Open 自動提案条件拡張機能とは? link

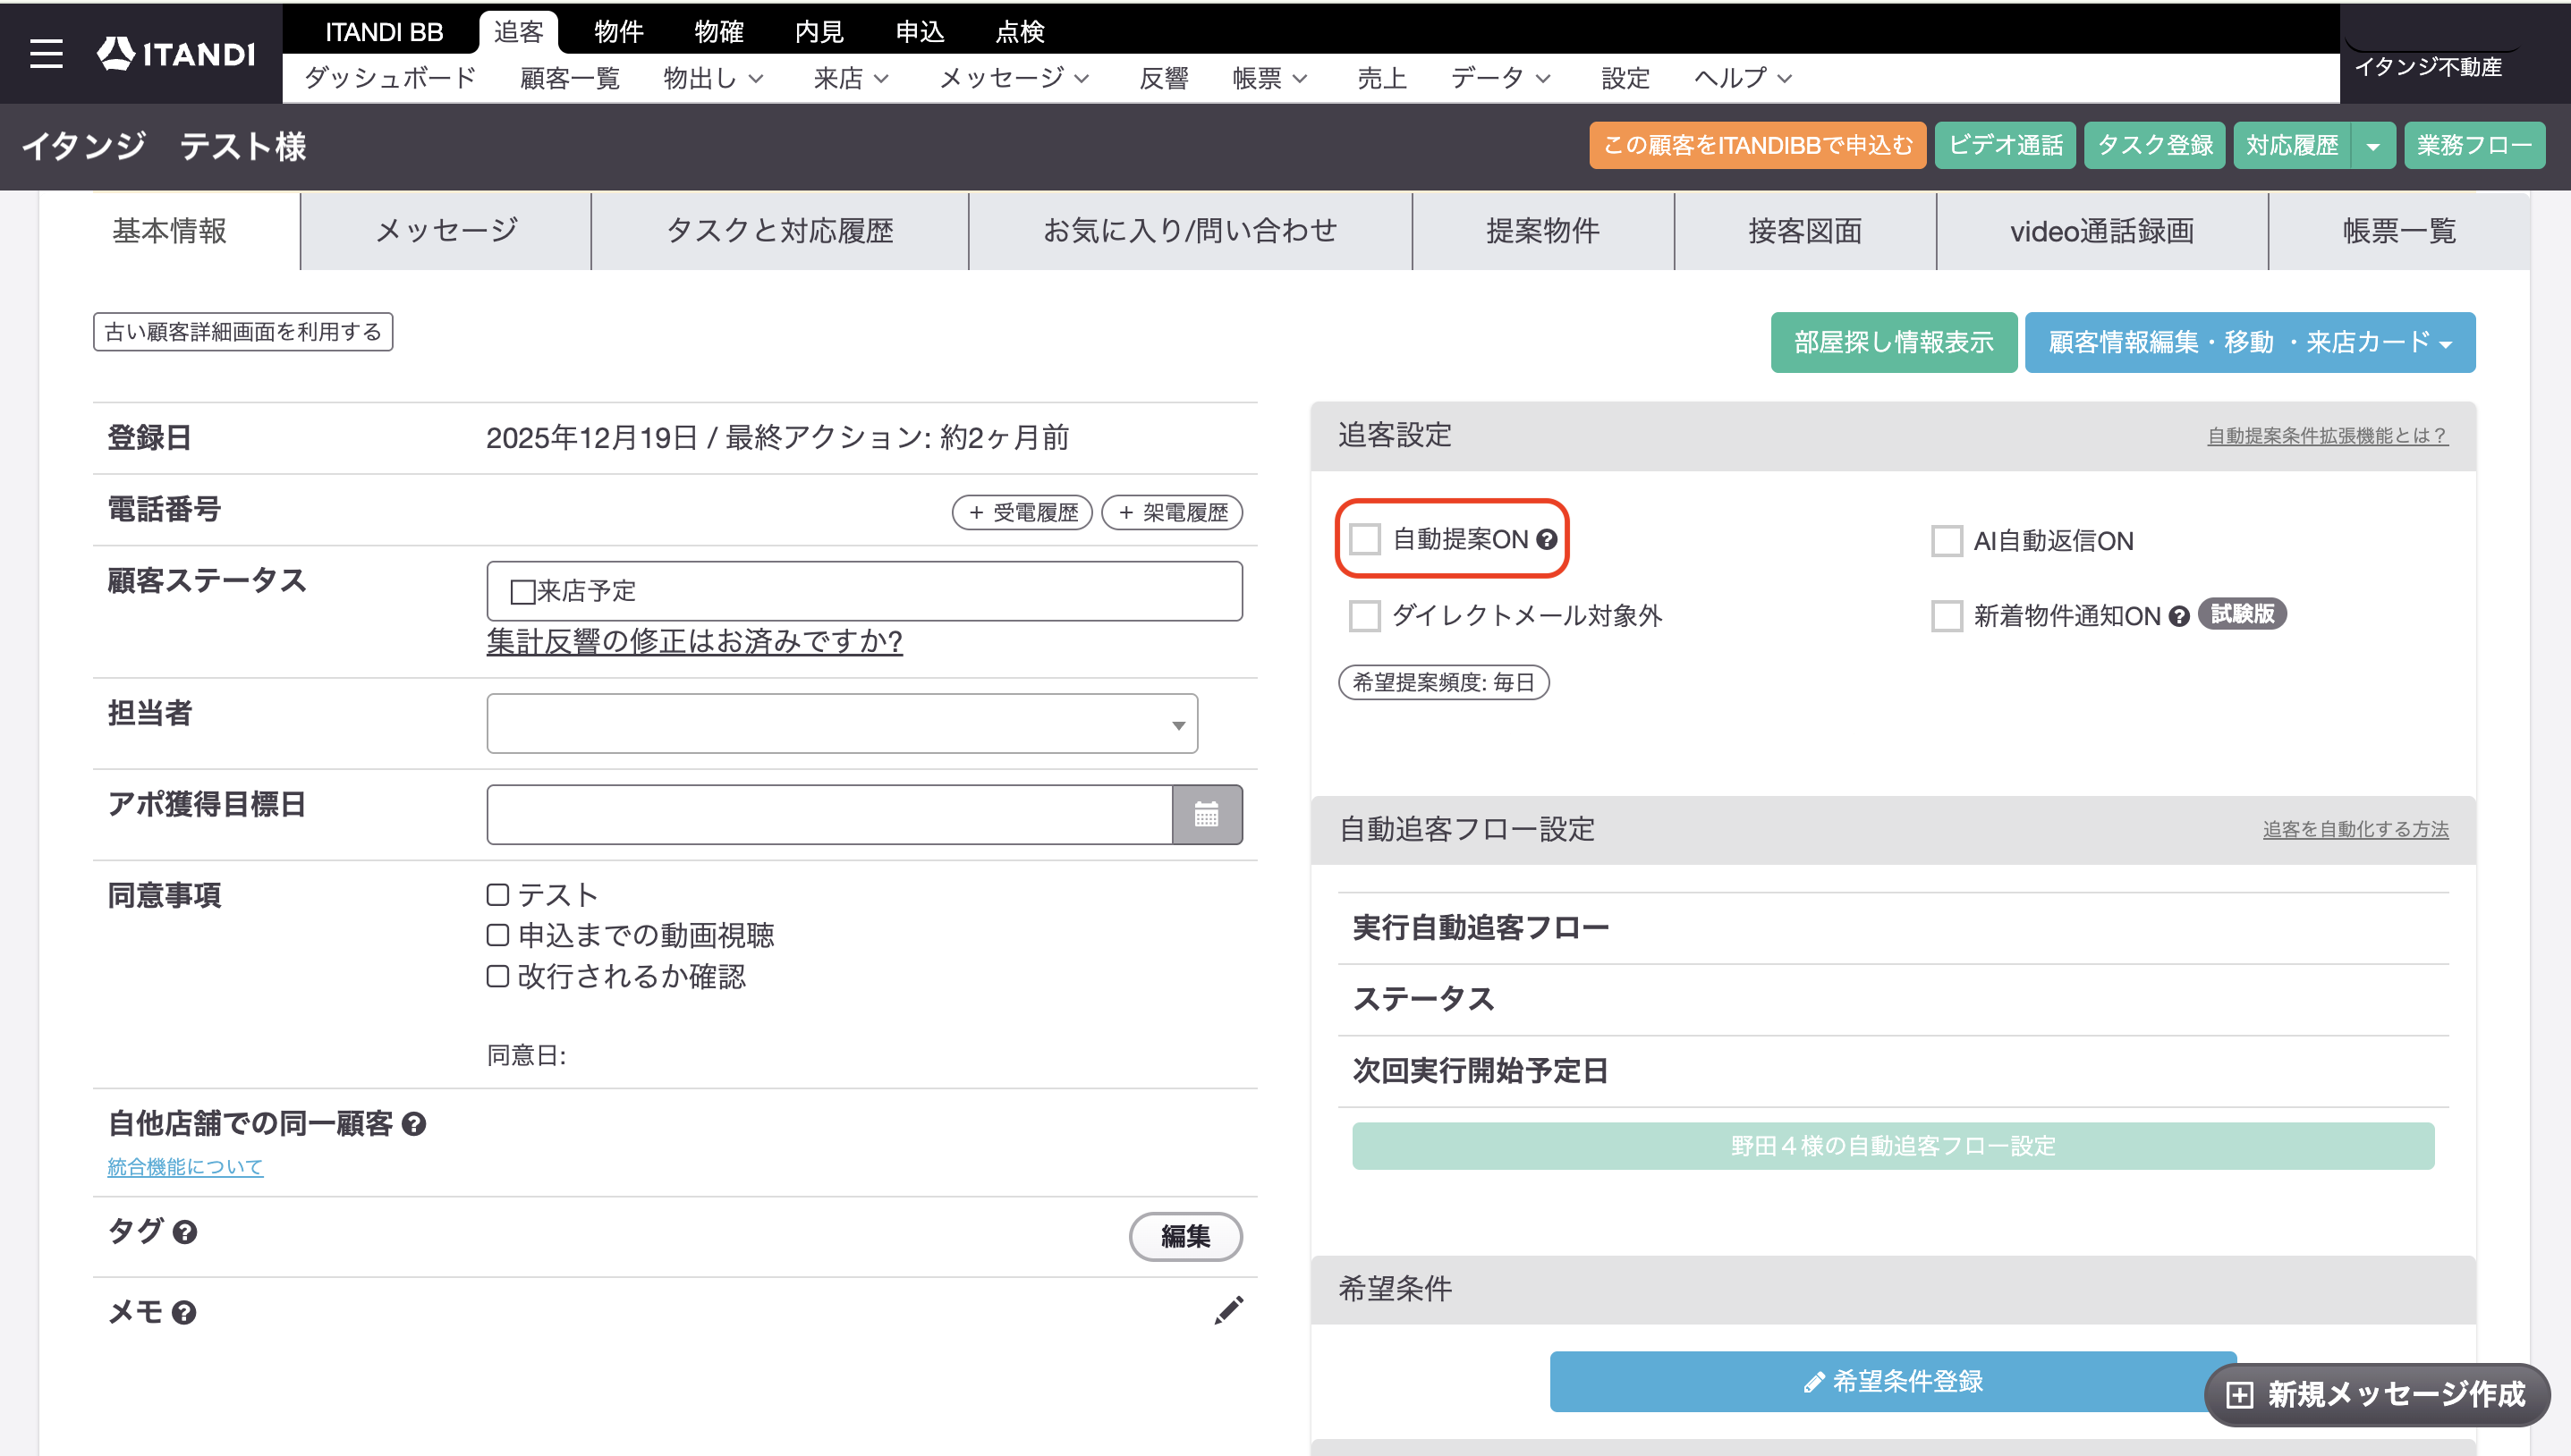tap(2328, 436)
